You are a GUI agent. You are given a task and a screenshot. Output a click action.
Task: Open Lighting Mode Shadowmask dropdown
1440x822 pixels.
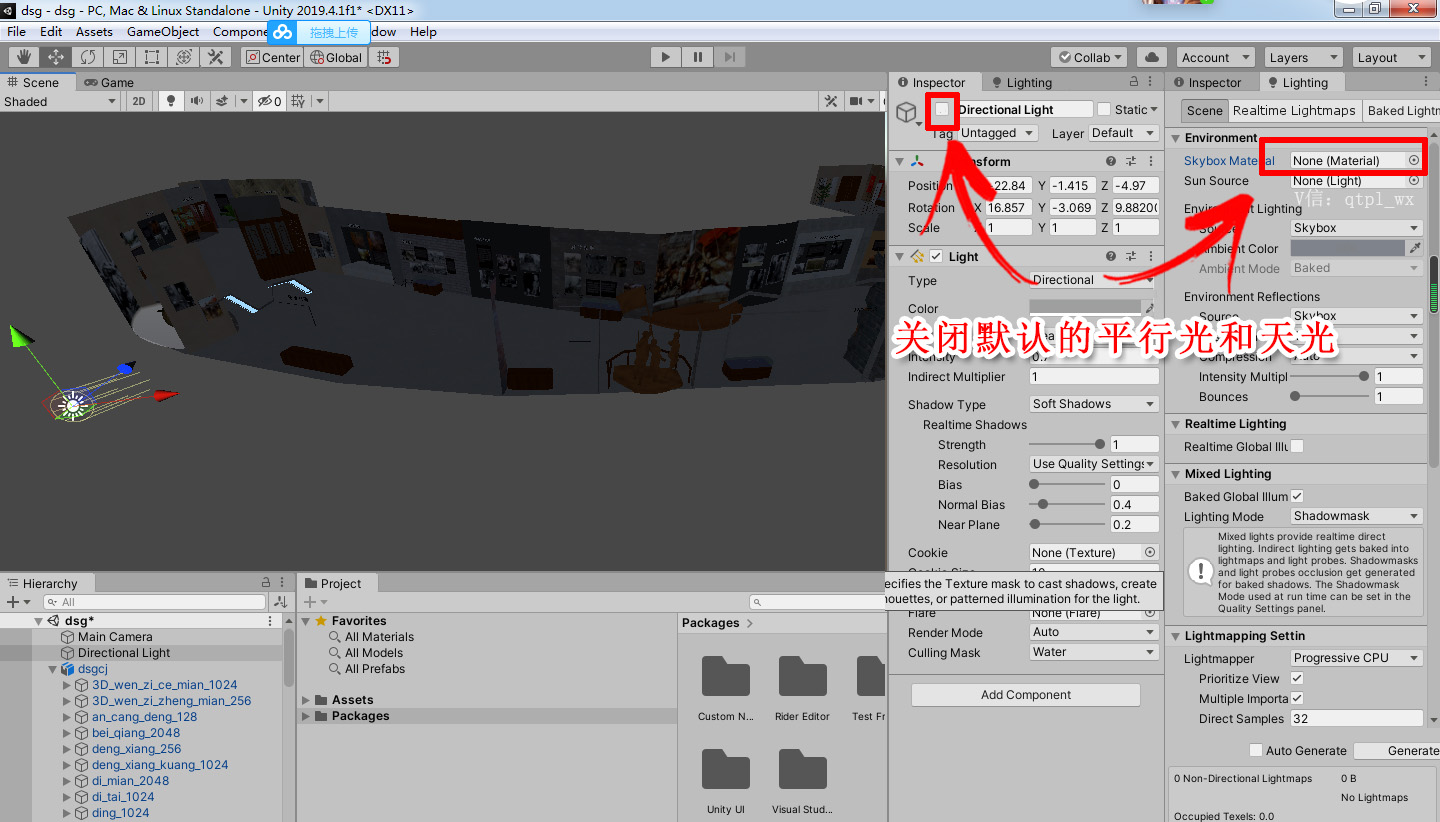[1356, 516]
